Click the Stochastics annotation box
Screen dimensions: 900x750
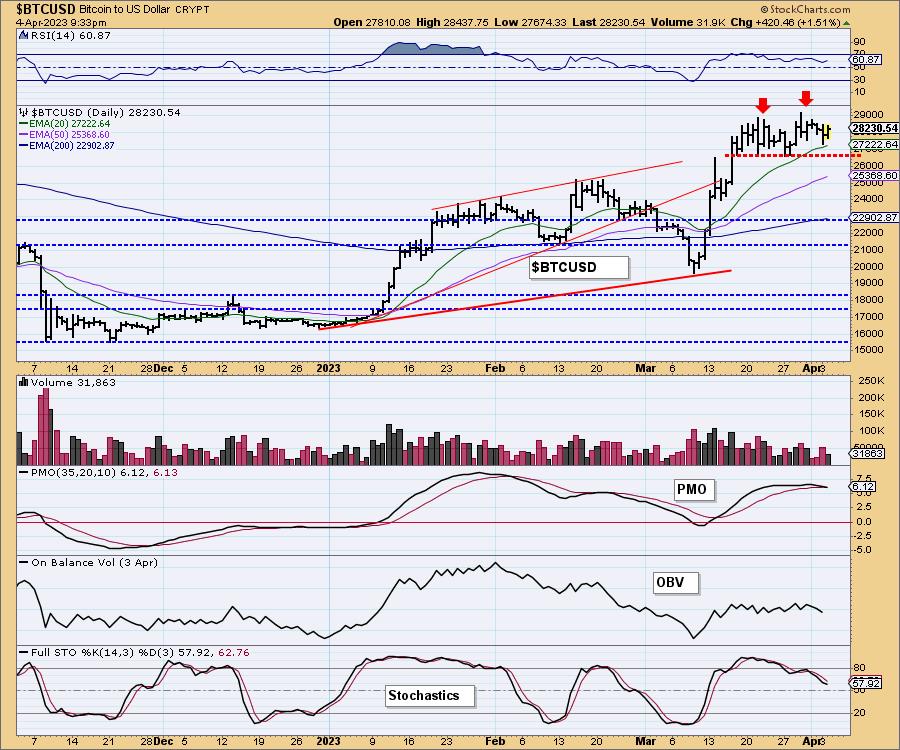430,695
